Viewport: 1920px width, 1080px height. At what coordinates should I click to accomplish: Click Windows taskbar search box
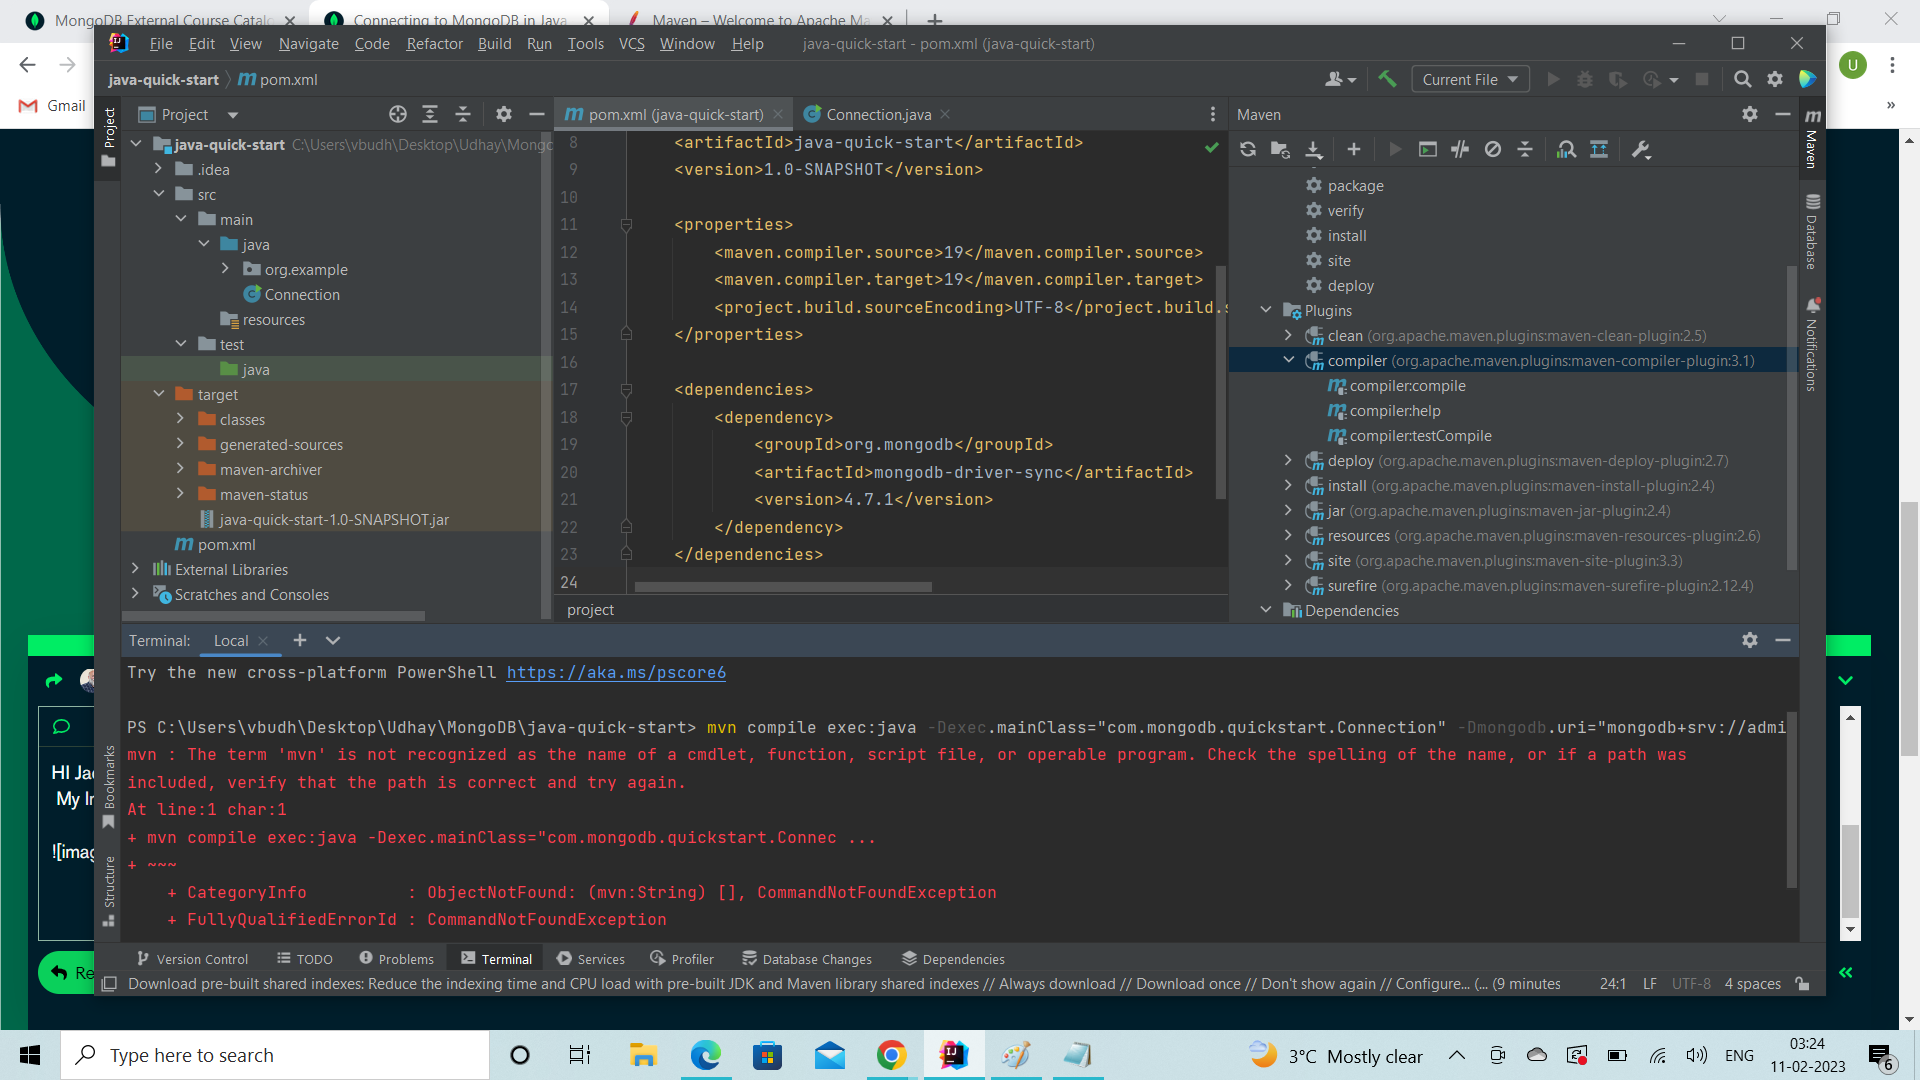275,1055
